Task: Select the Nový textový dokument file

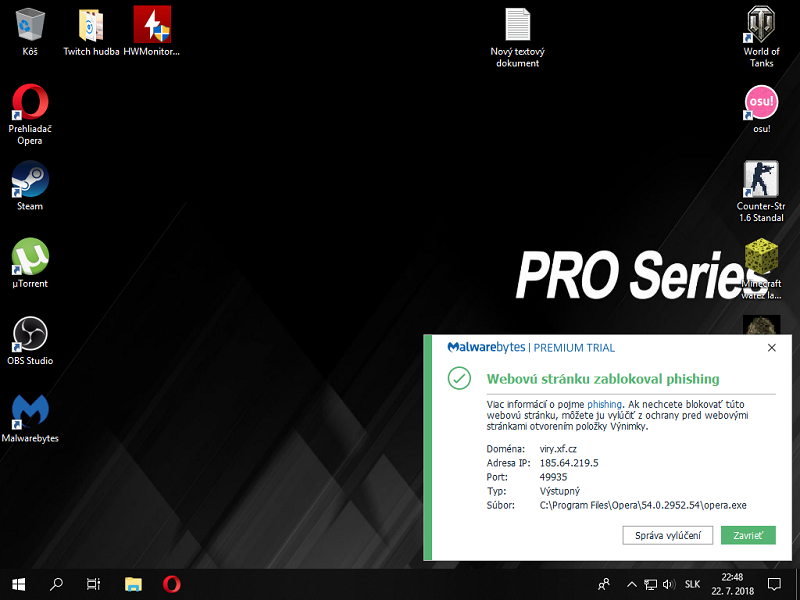Action: point(517,37)
